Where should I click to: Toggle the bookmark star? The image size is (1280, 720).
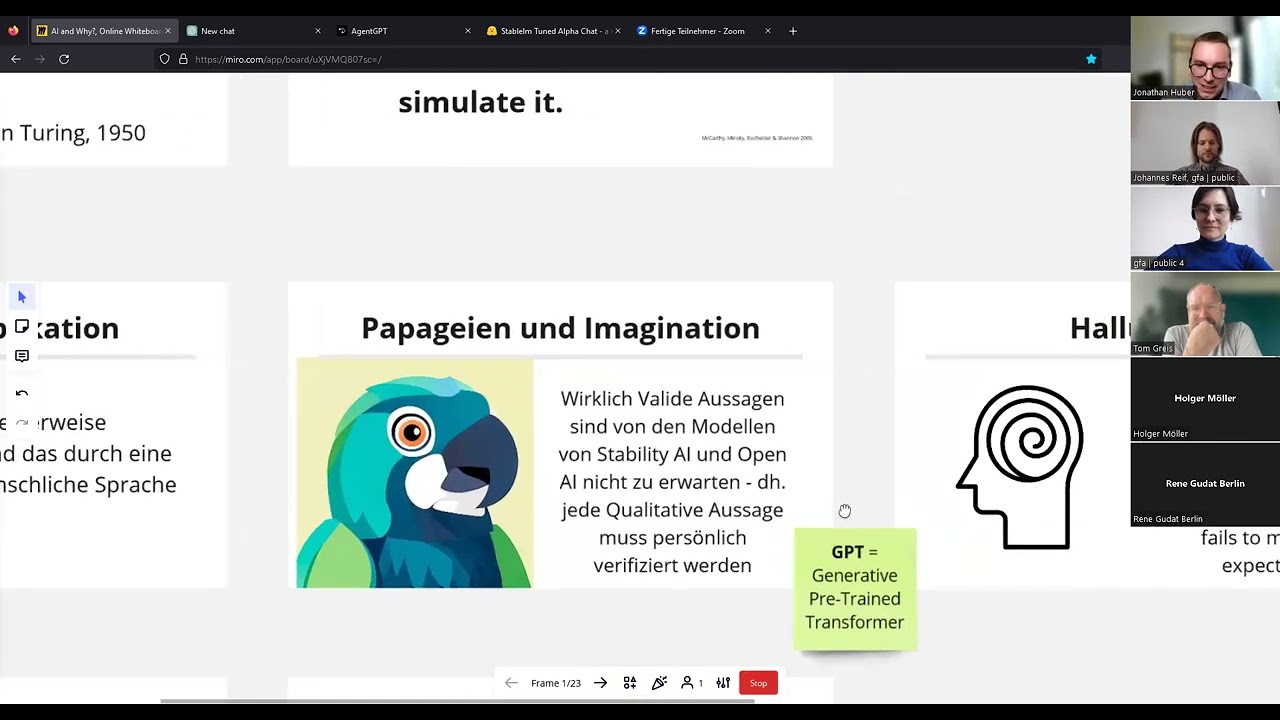[1091, 59]
